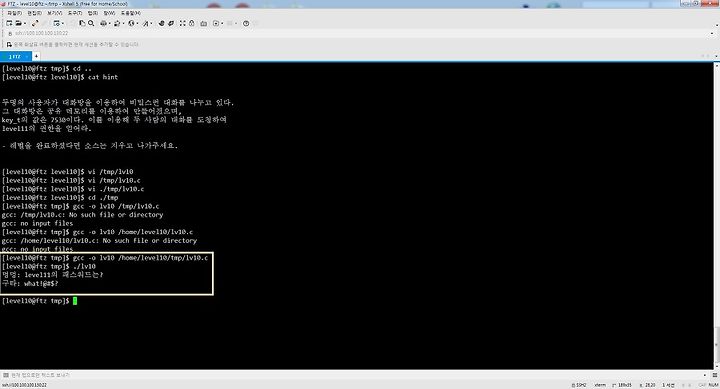The image size is (720, 389).
Task: Click the Encoding globe icon
Action: pyautogui.click(x=131, y=23)
